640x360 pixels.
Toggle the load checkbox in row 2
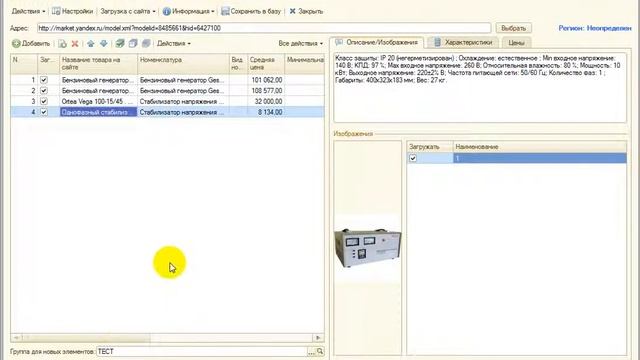click(44, 91)
